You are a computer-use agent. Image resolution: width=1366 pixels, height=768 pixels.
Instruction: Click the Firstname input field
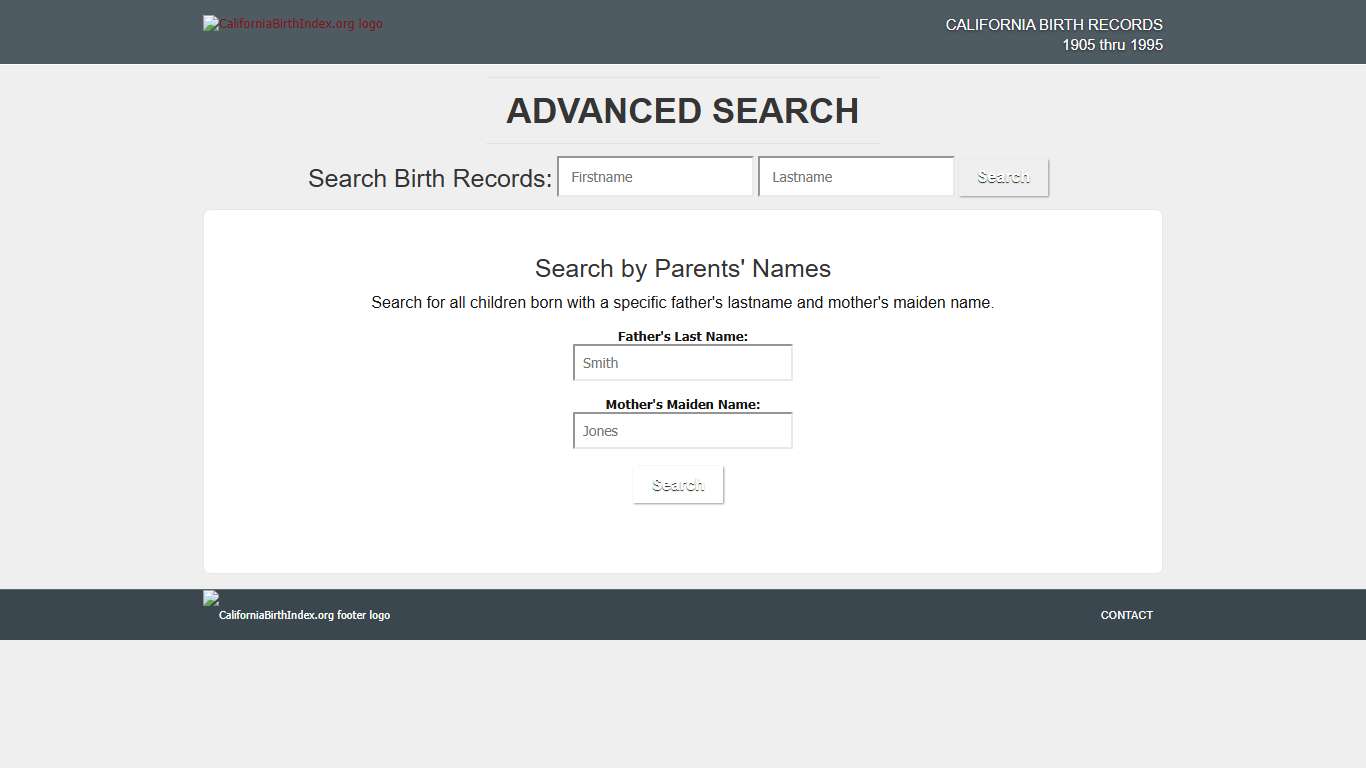coord(655,176)
